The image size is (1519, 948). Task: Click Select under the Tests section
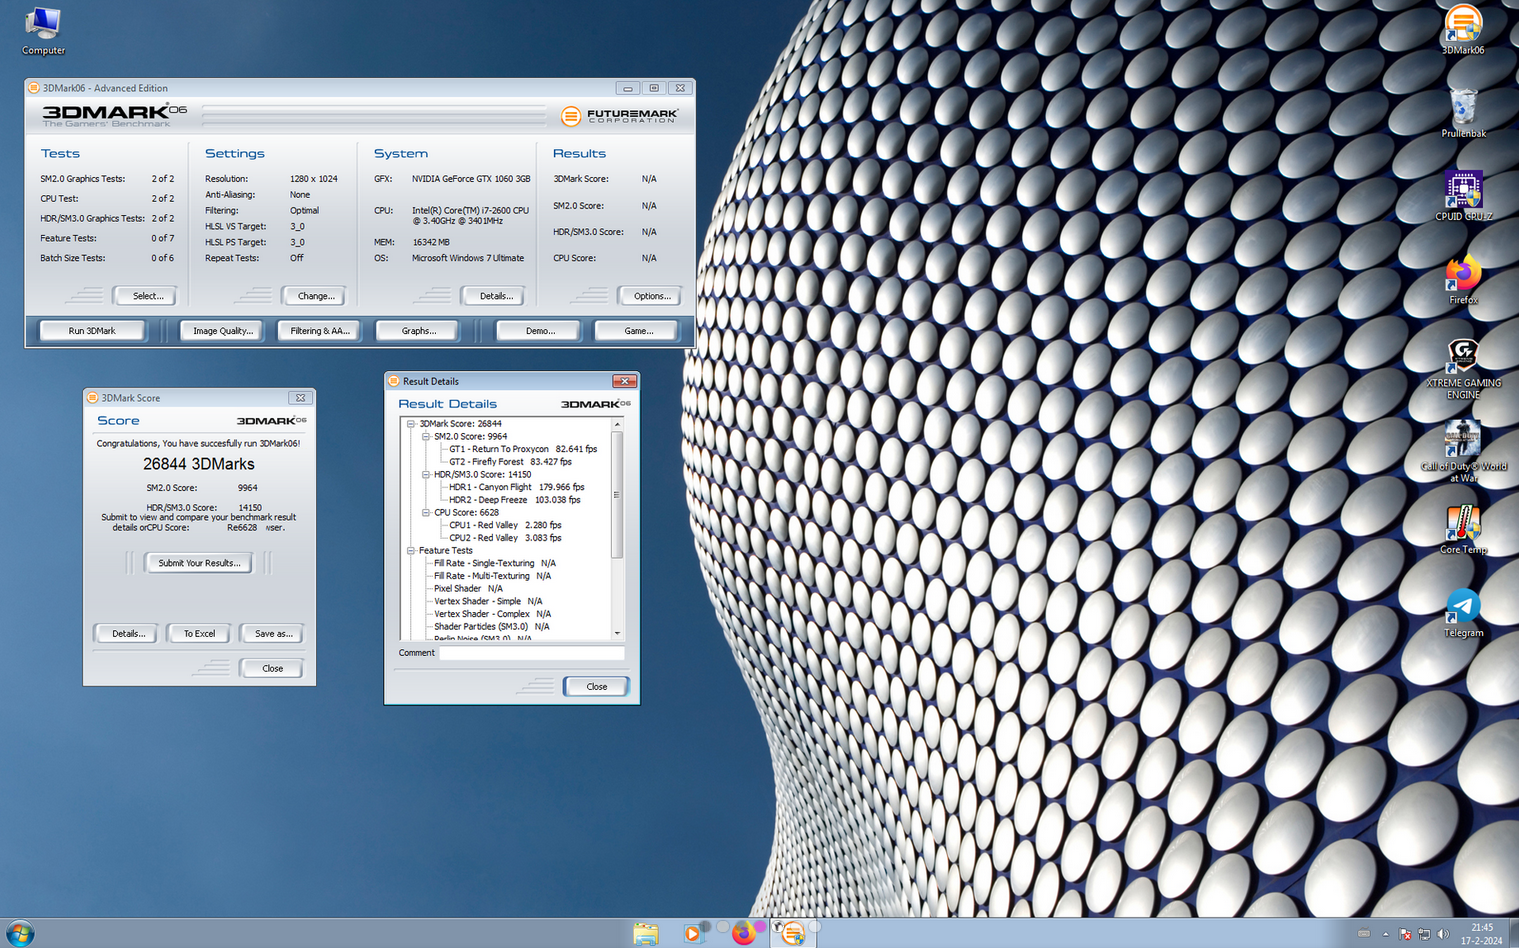coord(147,296)
